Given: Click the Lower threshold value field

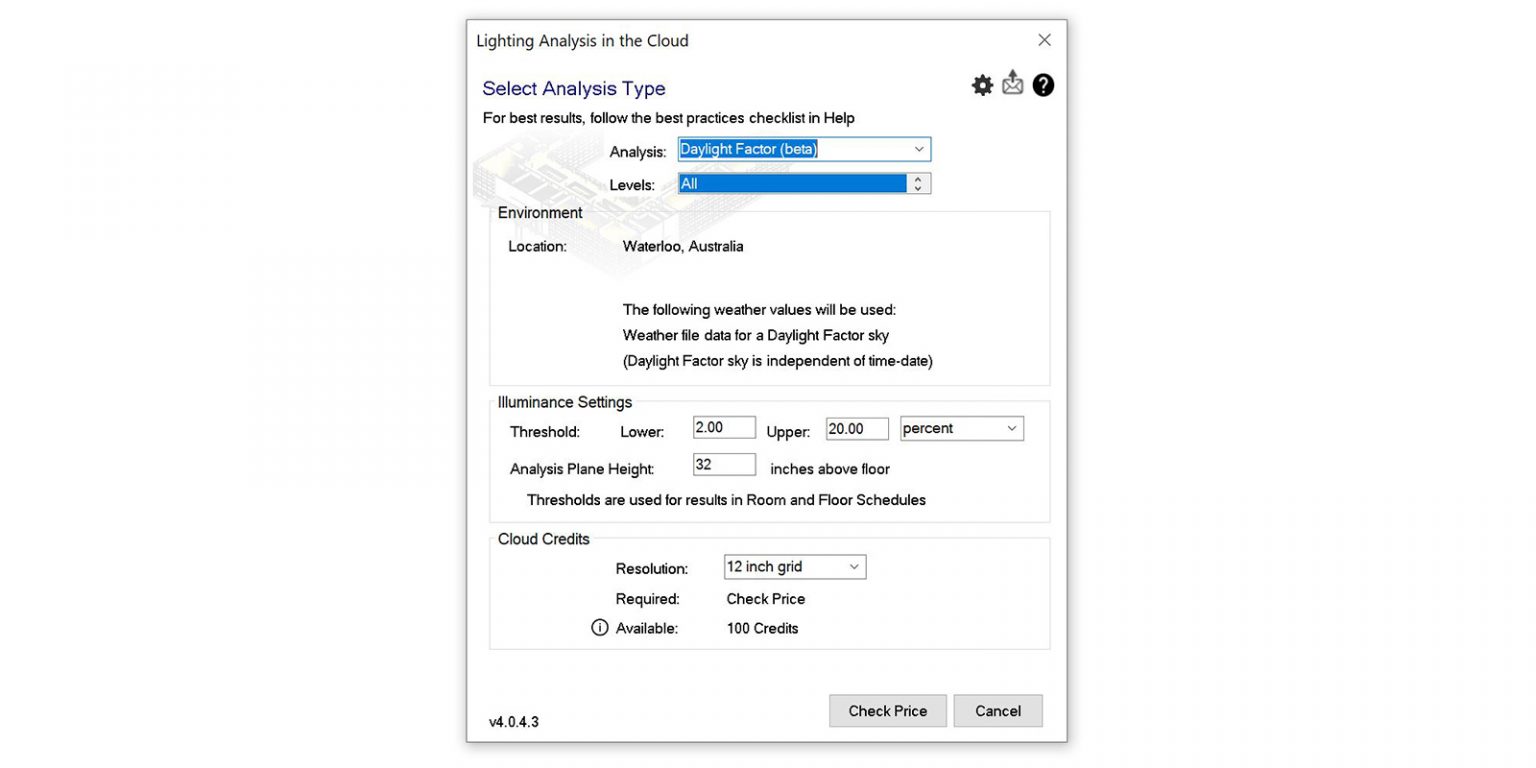Looking at the screenshot, I should coord(724,427).
